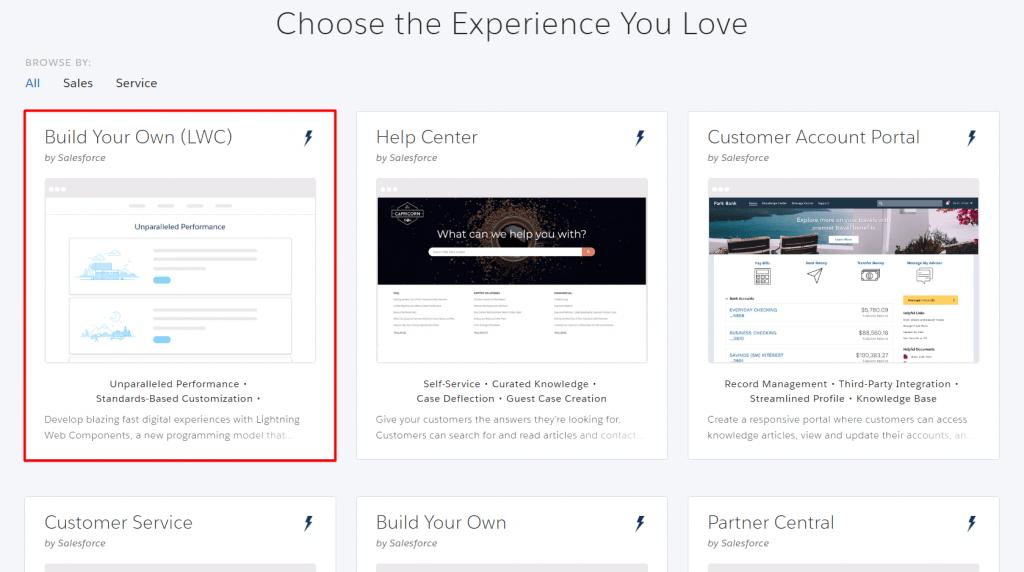The width and height of the screenshot is (1024, 572).
Task: Filter templates by Sales
Action: pyautogui.click(x=78, y=83)
